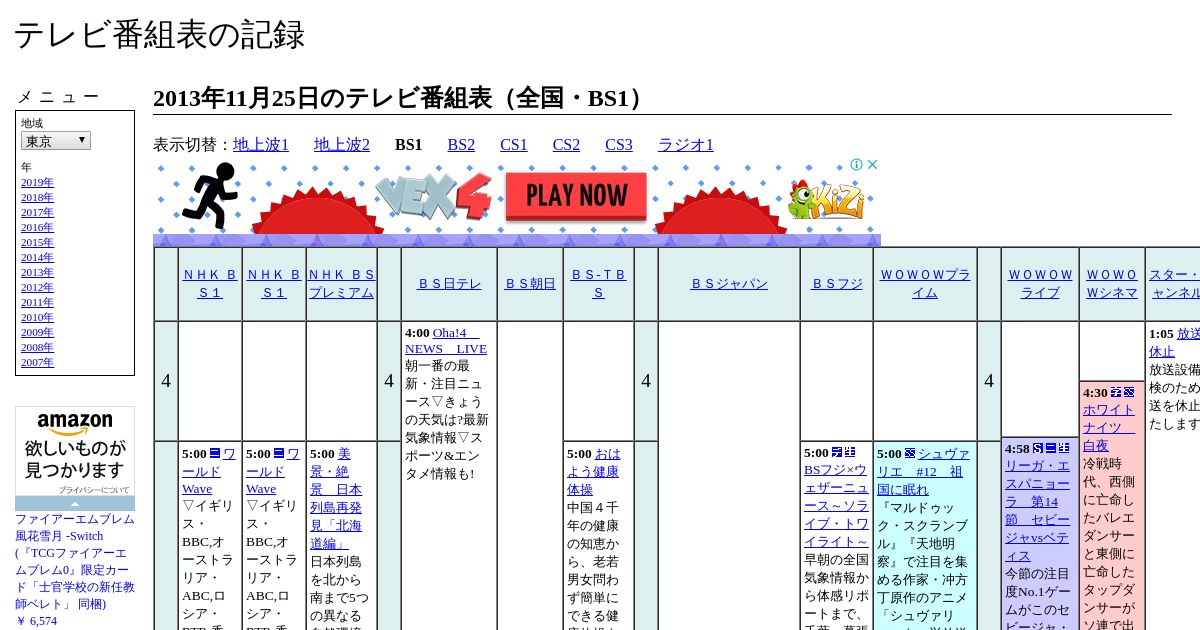
Task: Open ＢＳ日テレ channel link
Action: pos(449,283)
